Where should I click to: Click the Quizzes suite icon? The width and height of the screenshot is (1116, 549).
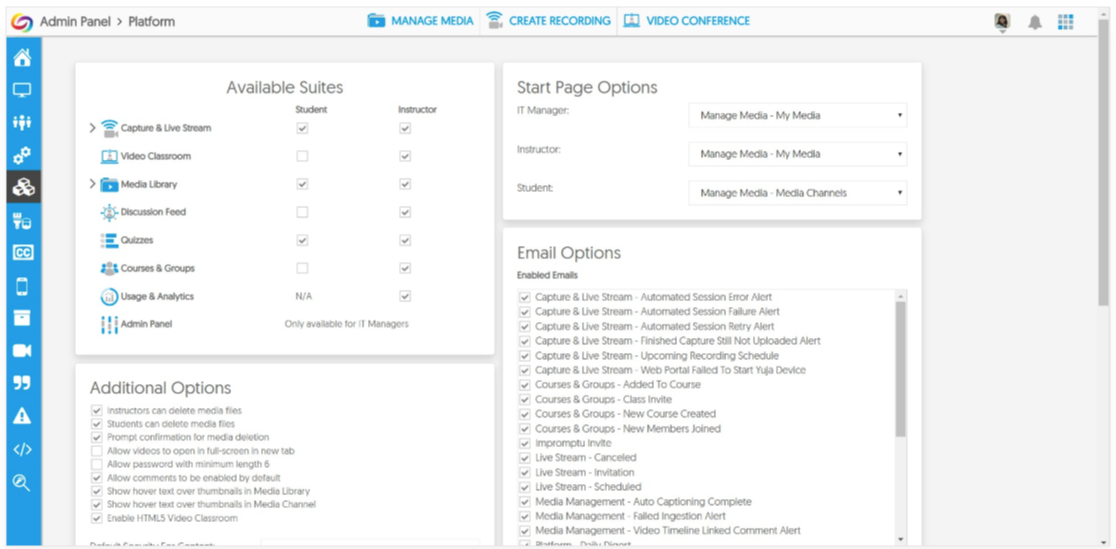click(110, 241)
